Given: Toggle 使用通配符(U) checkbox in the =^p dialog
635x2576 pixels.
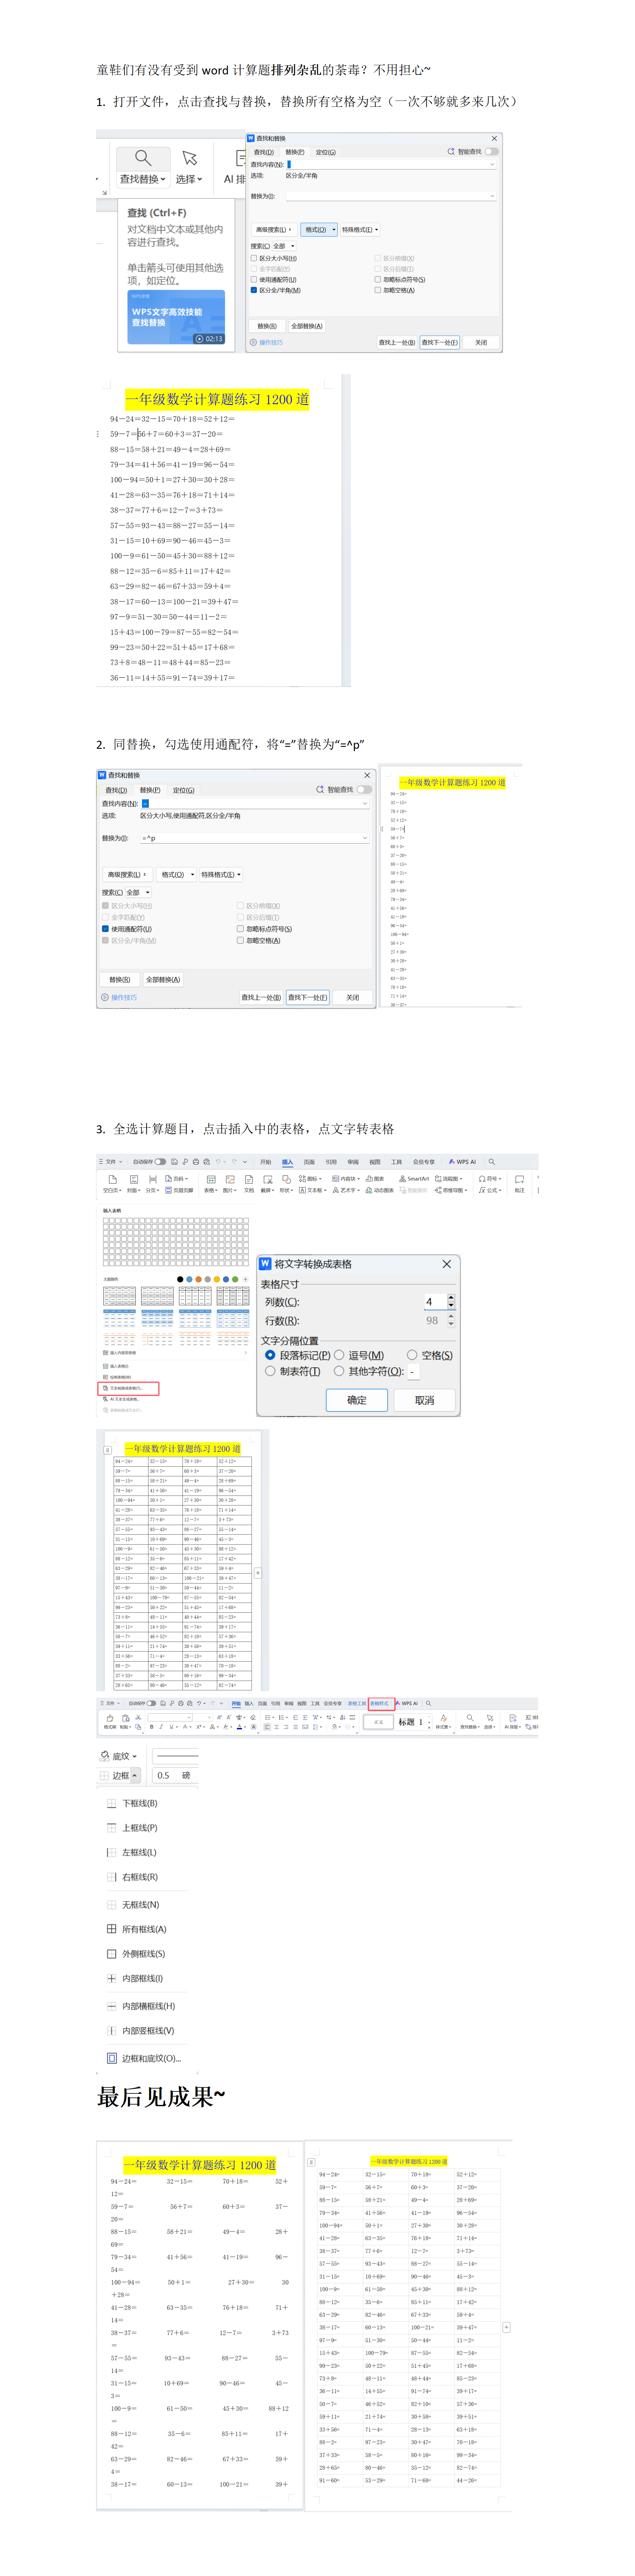Looking at the screenshot, I should click(x=105, y=929).
